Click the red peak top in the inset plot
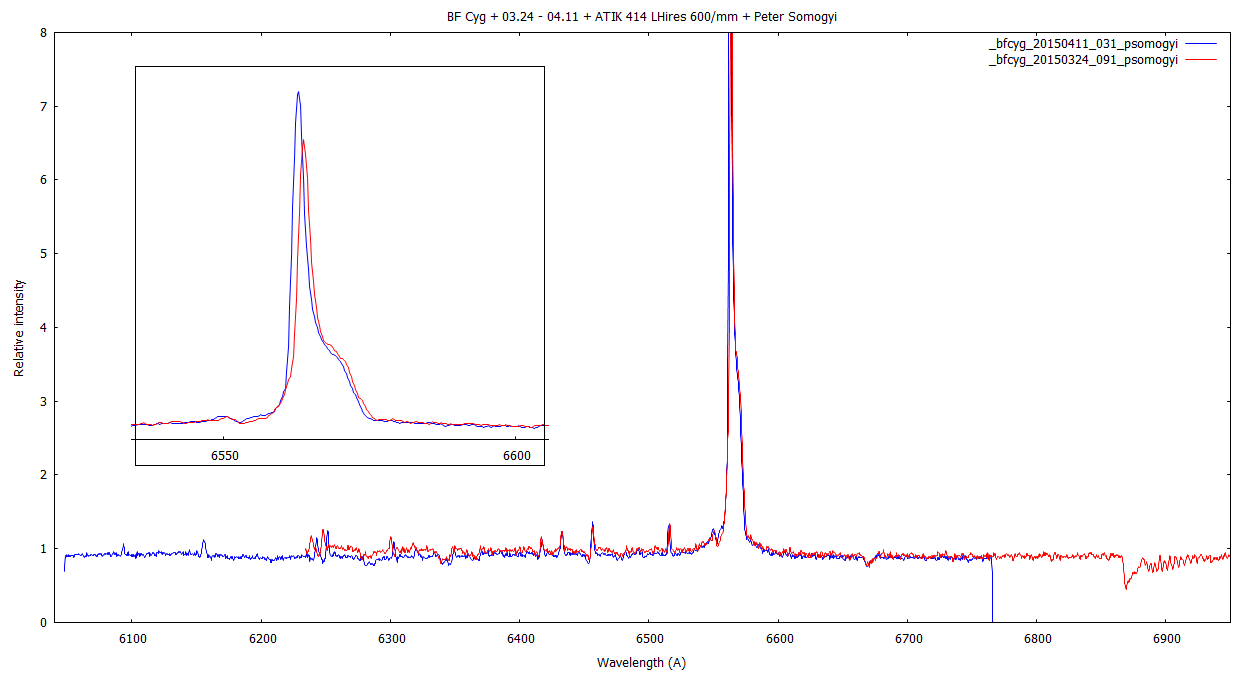 tap(303, 141)
